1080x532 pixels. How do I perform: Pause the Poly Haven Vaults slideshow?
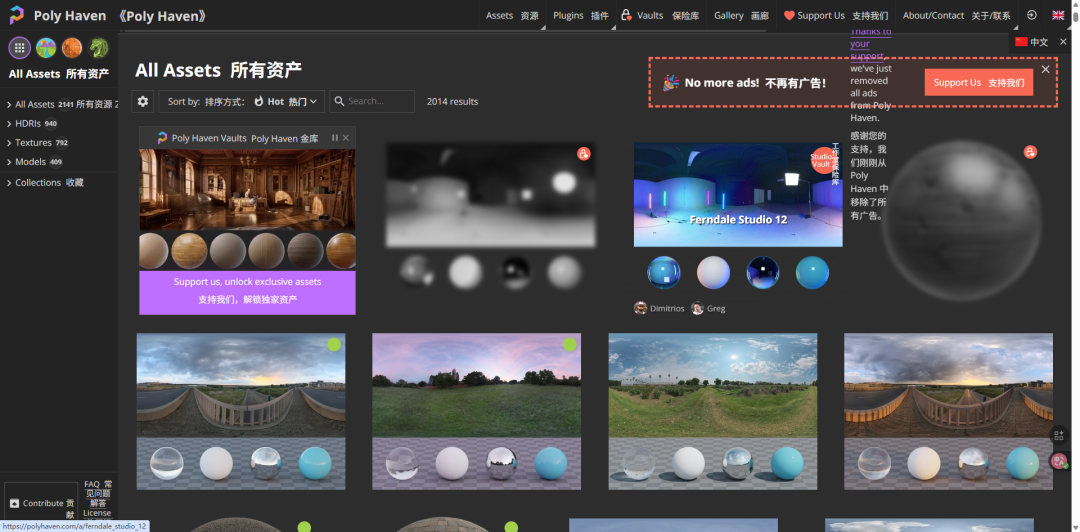coord(335,138)
